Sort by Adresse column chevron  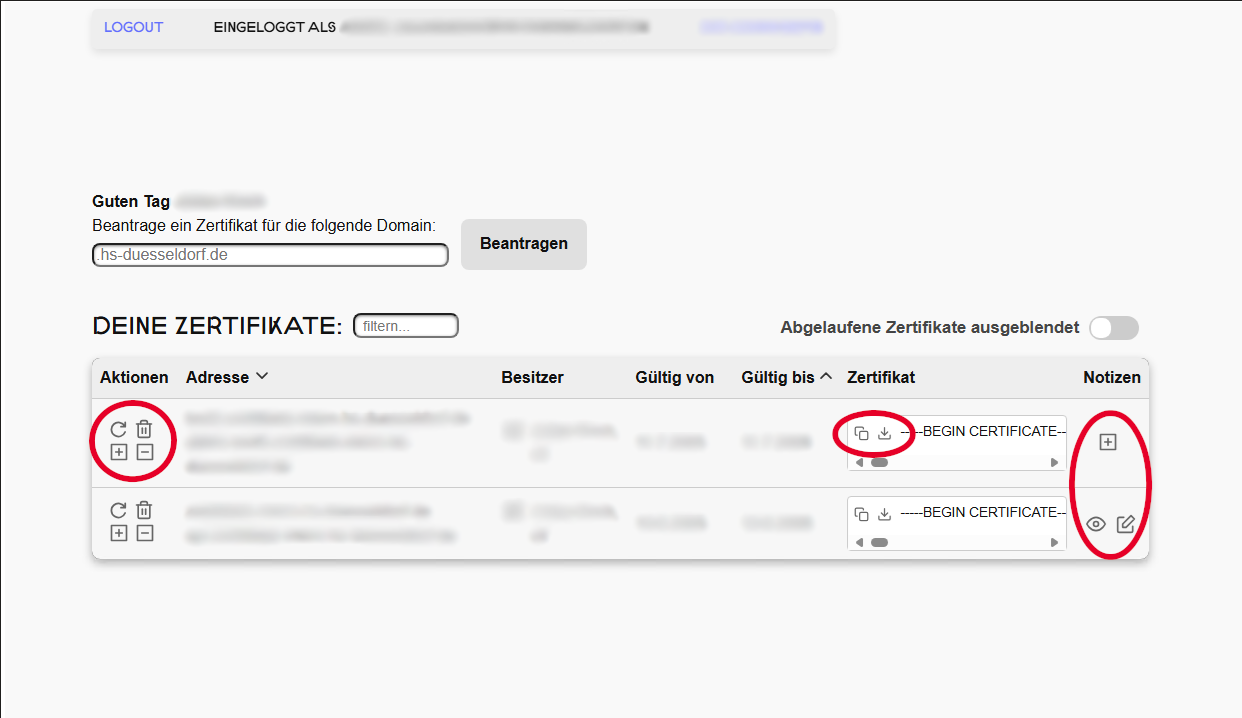pos(262,377)
